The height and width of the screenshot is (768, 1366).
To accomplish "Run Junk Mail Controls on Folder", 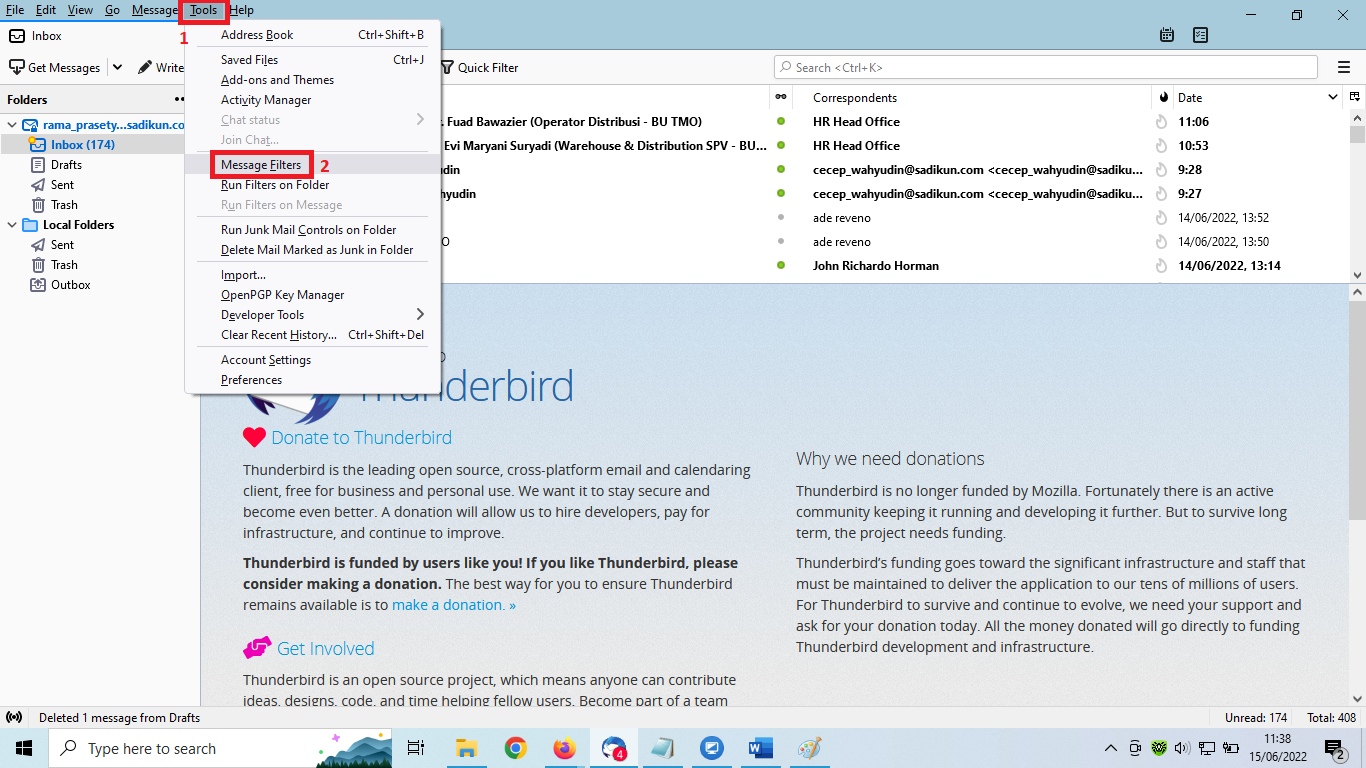I will [313, 230].
